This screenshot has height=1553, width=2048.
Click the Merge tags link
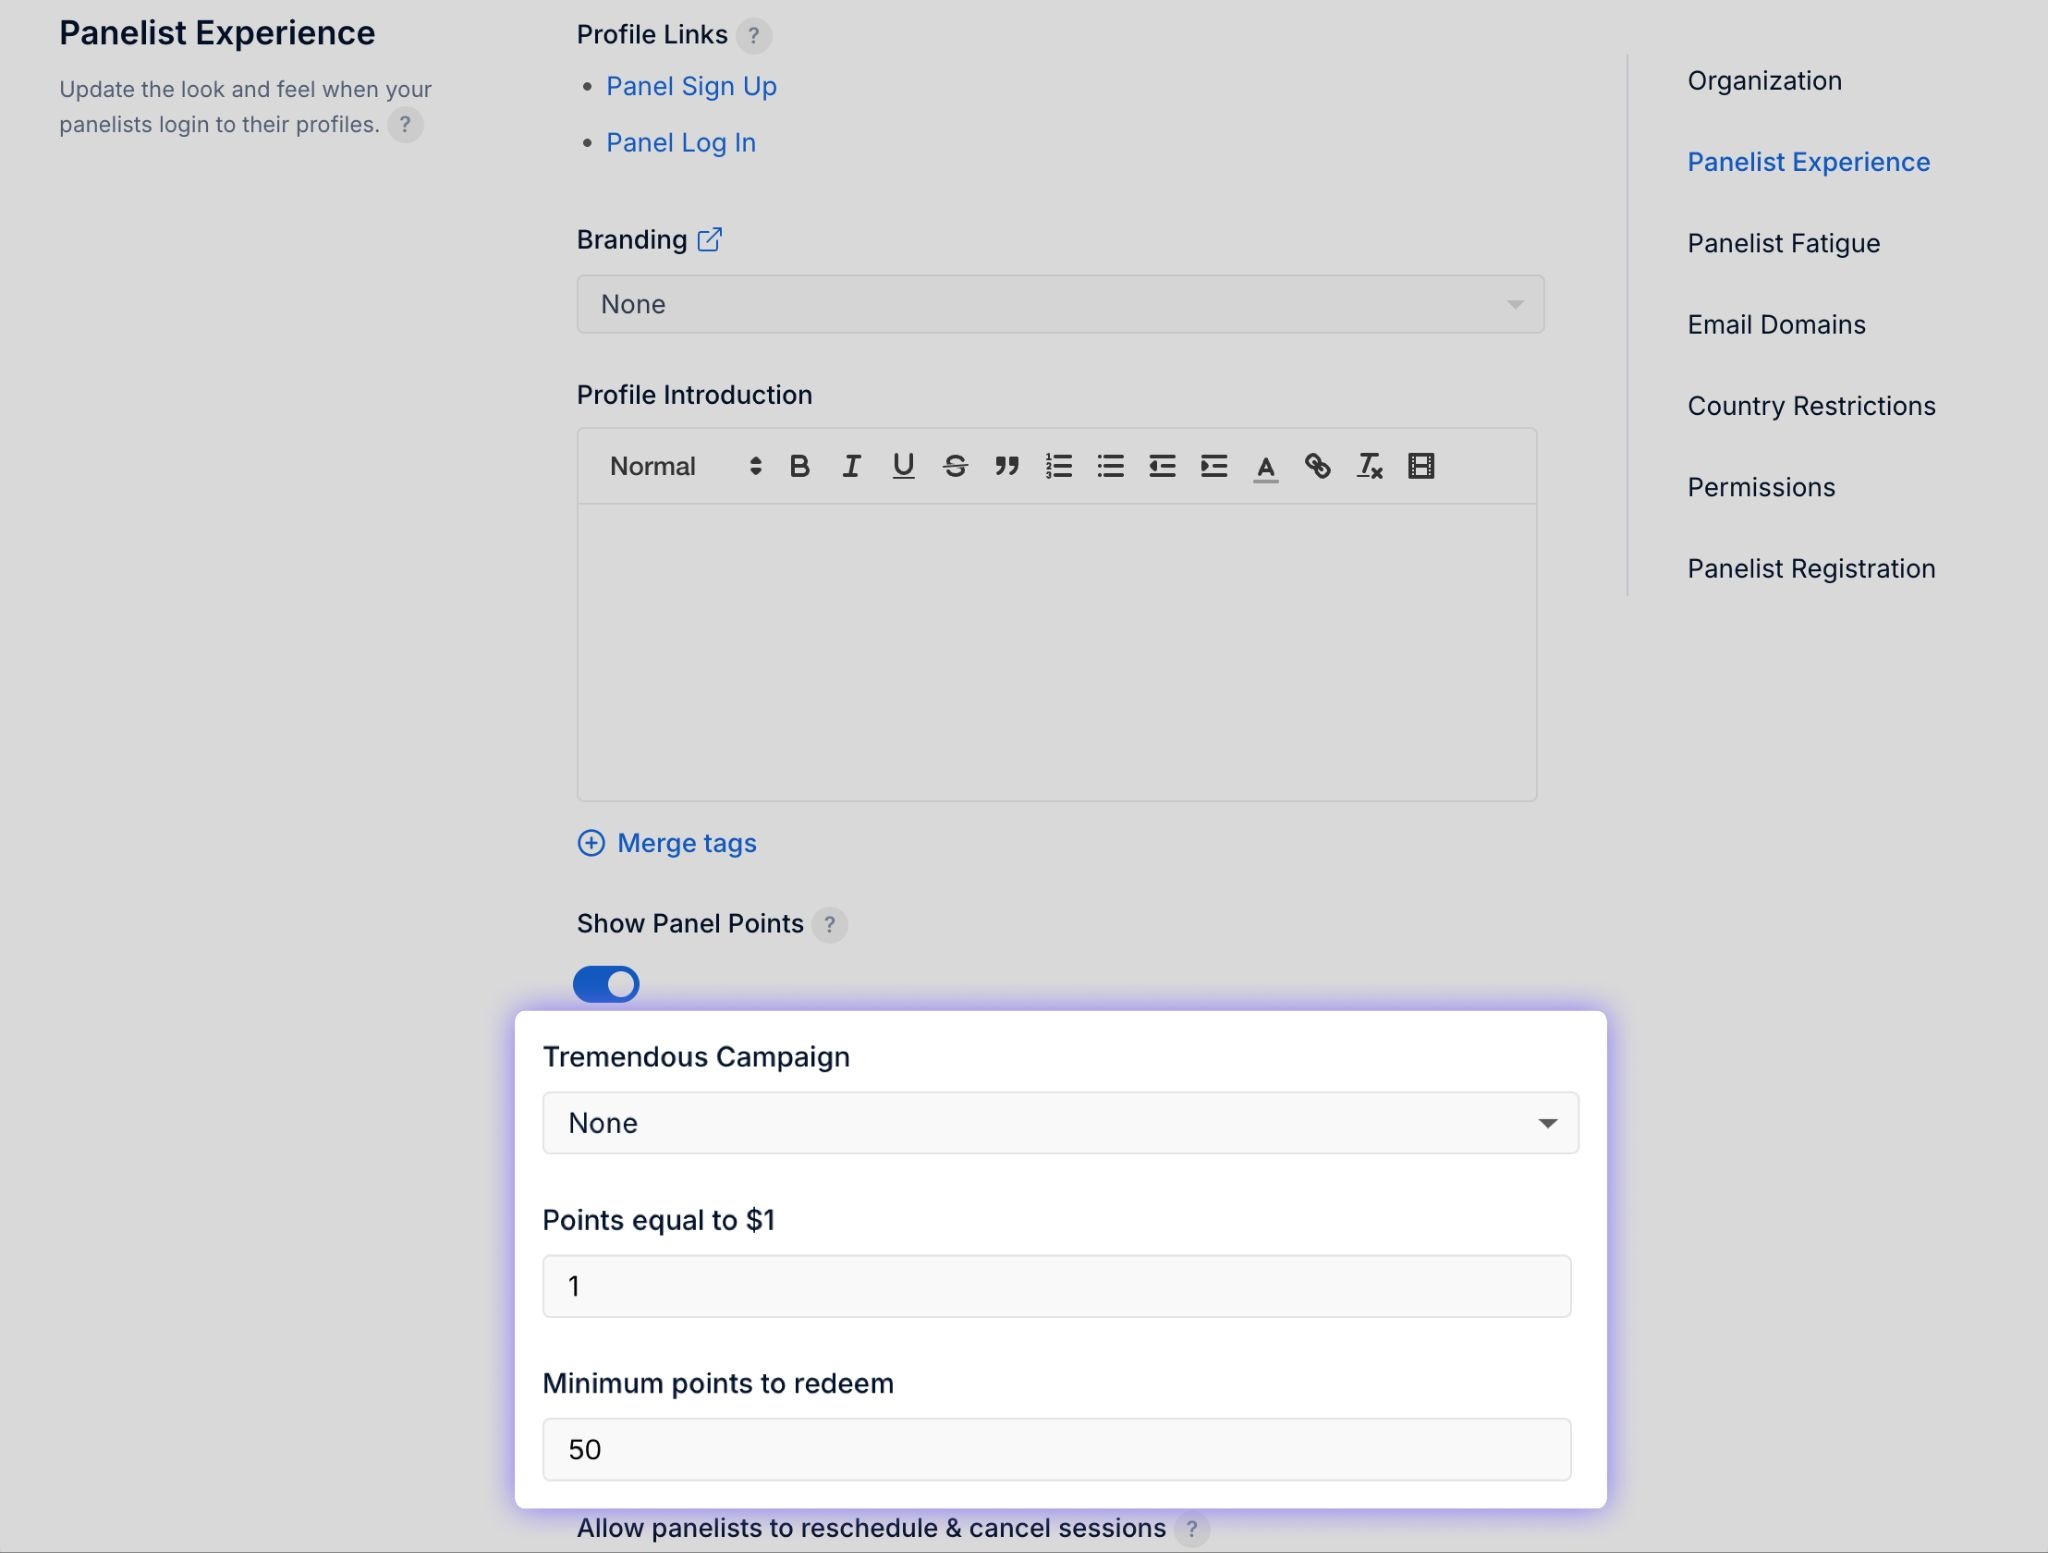(686, 843)
